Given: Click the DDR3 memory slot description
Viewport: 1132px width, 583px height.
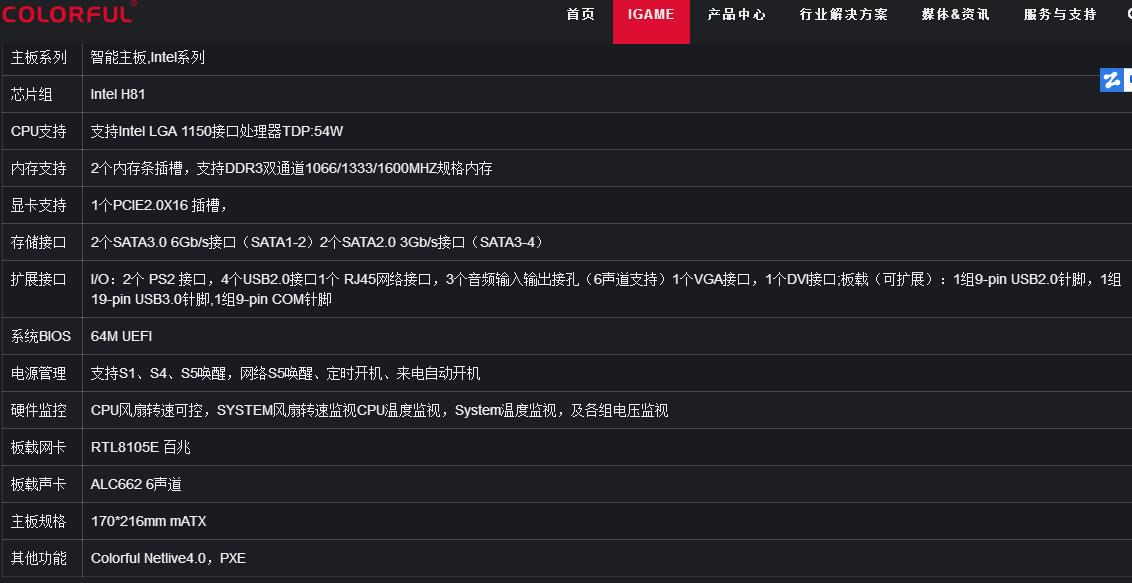Looking at the screenshot, I should point(292,168).
